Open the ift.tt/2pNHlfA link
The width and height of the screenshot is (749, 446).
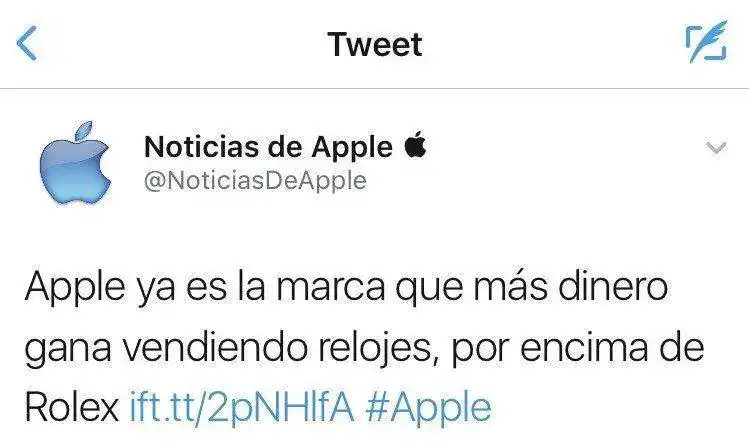click(x=242, y=407)
